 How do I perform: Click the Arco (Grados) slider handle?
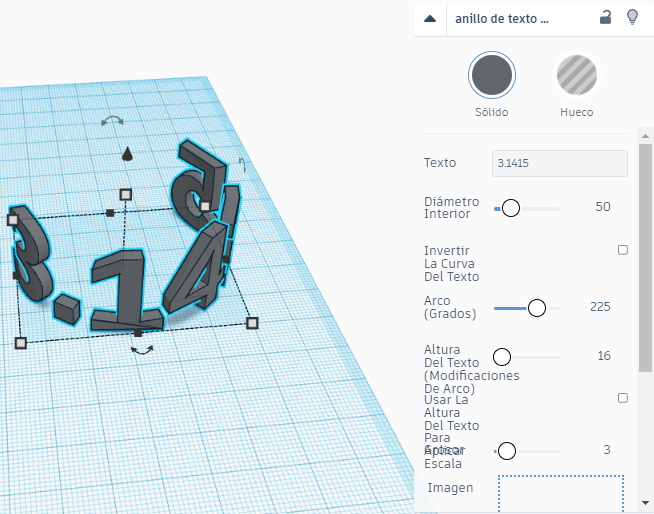pos(536,308)
